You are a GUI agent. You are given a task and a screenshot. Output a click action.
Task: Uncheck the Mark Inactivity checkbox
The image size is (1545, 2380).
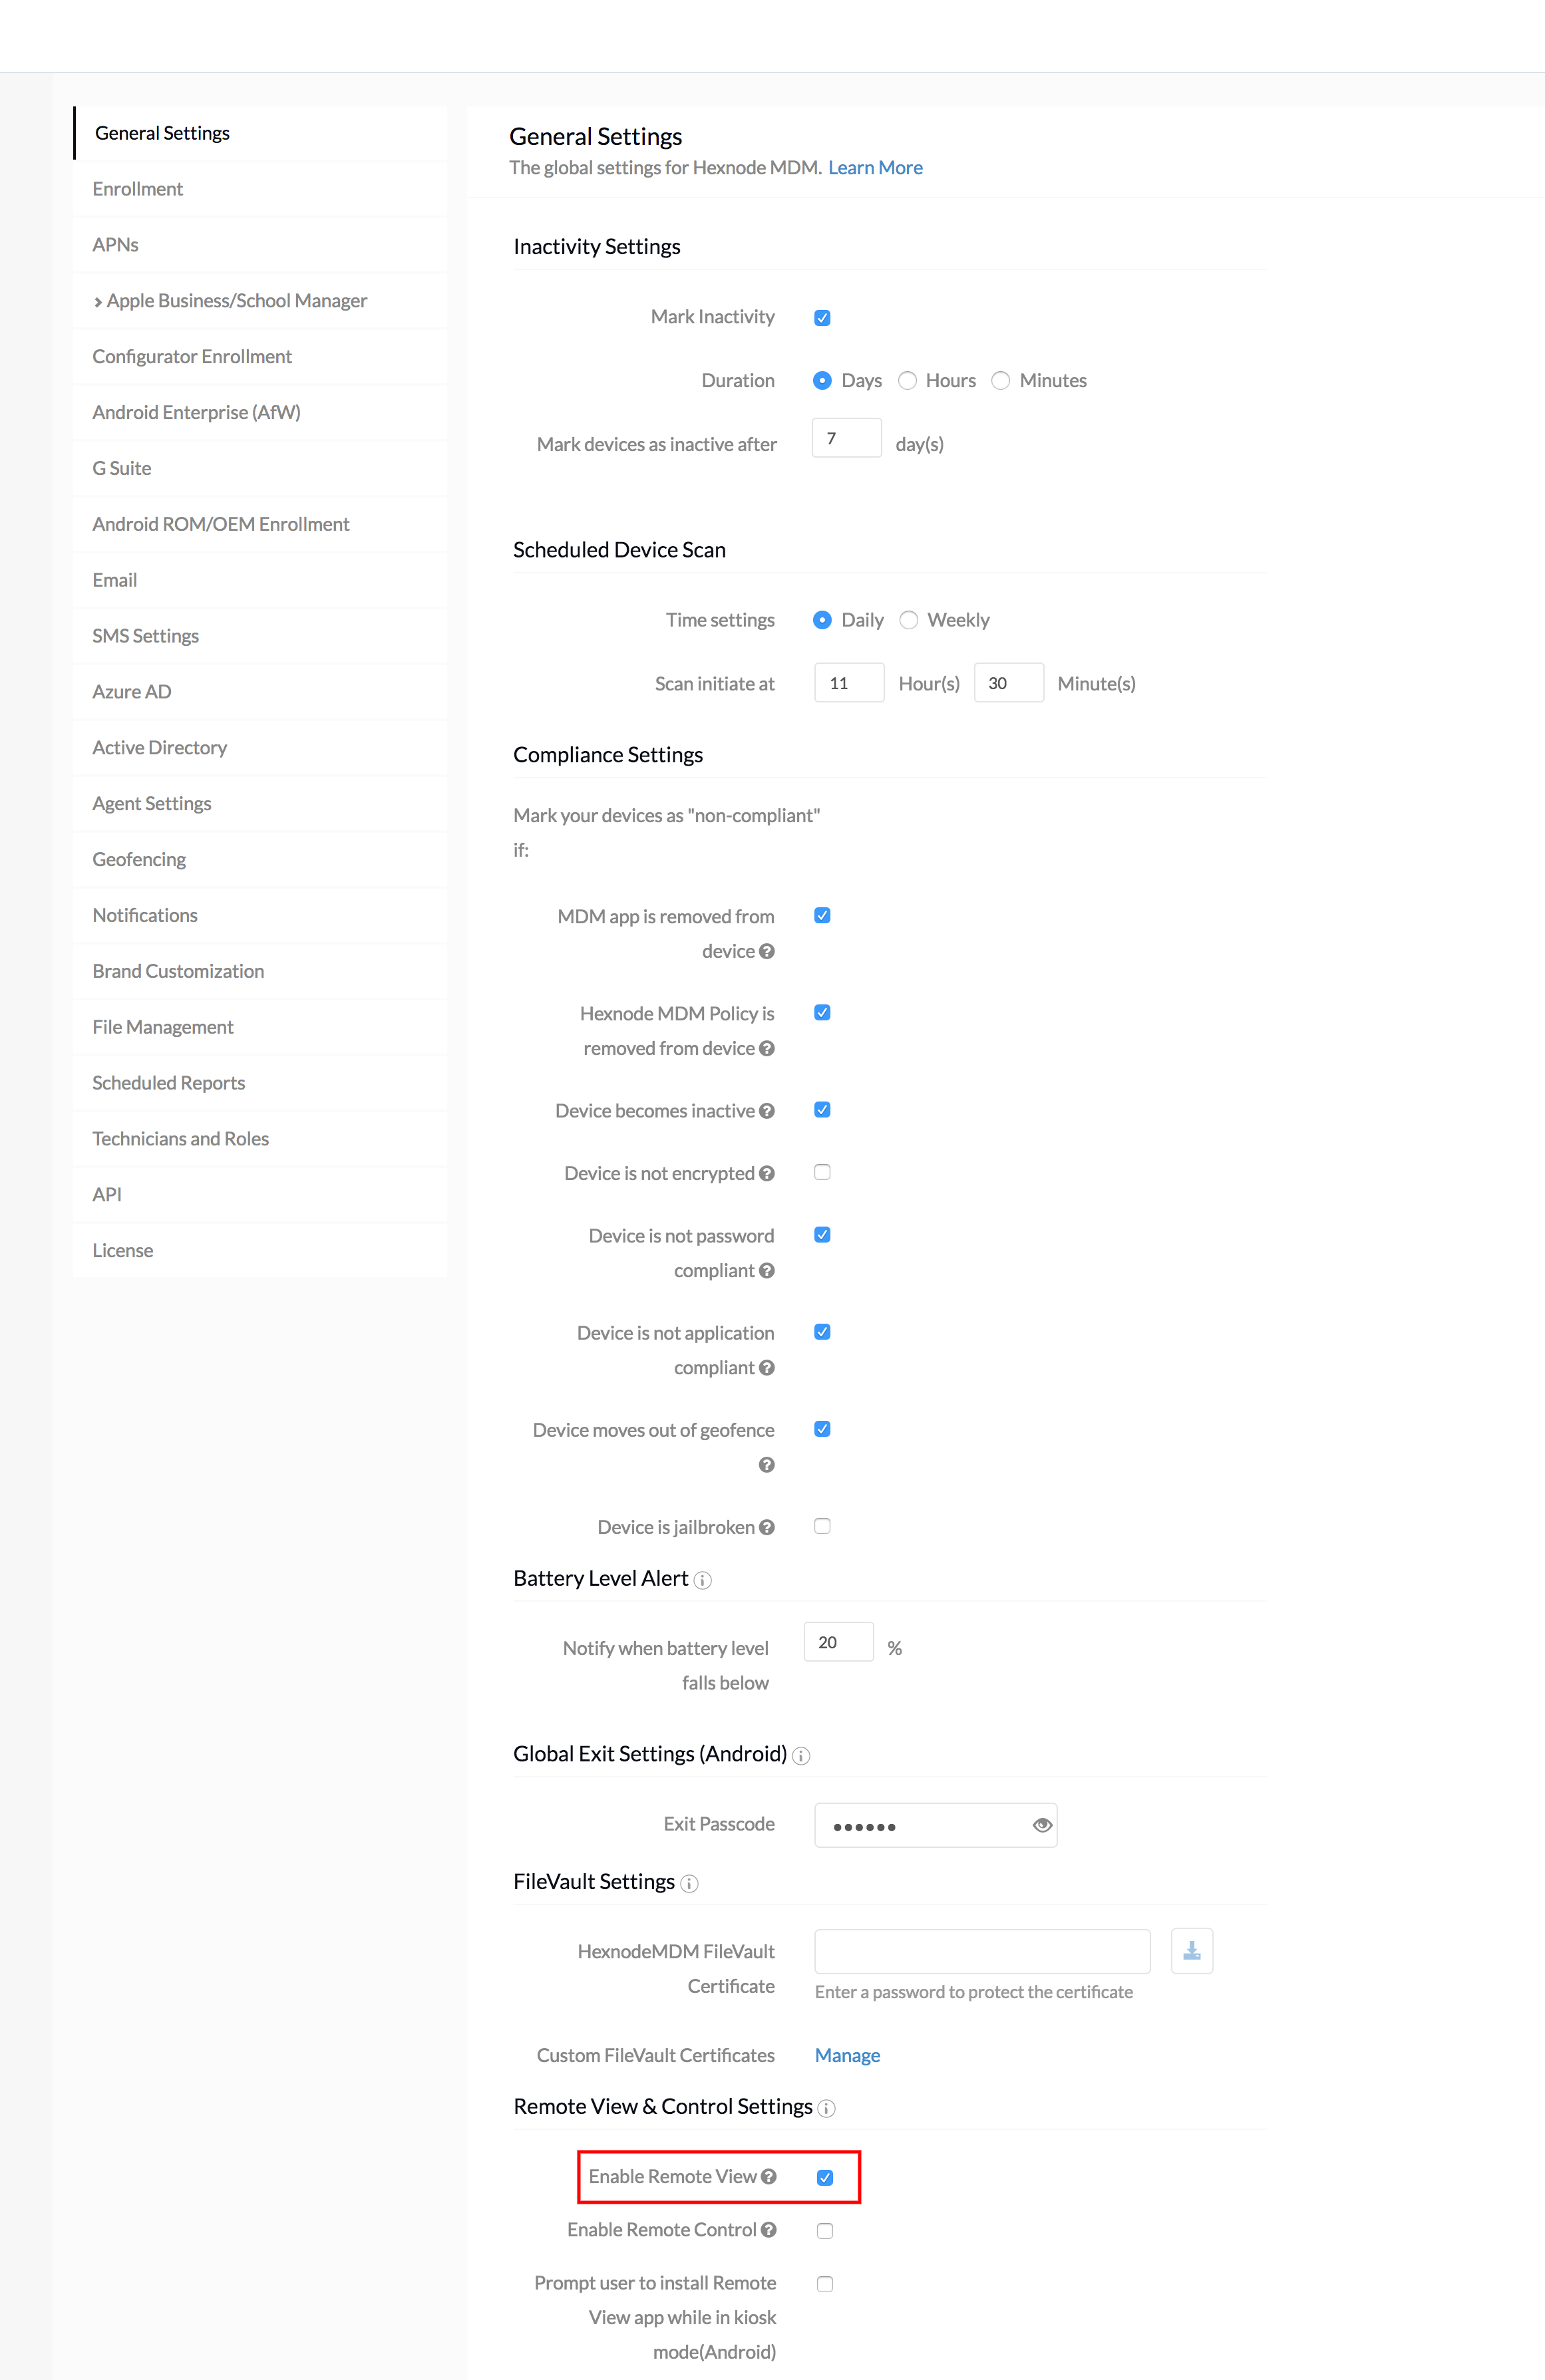[822, 318]
